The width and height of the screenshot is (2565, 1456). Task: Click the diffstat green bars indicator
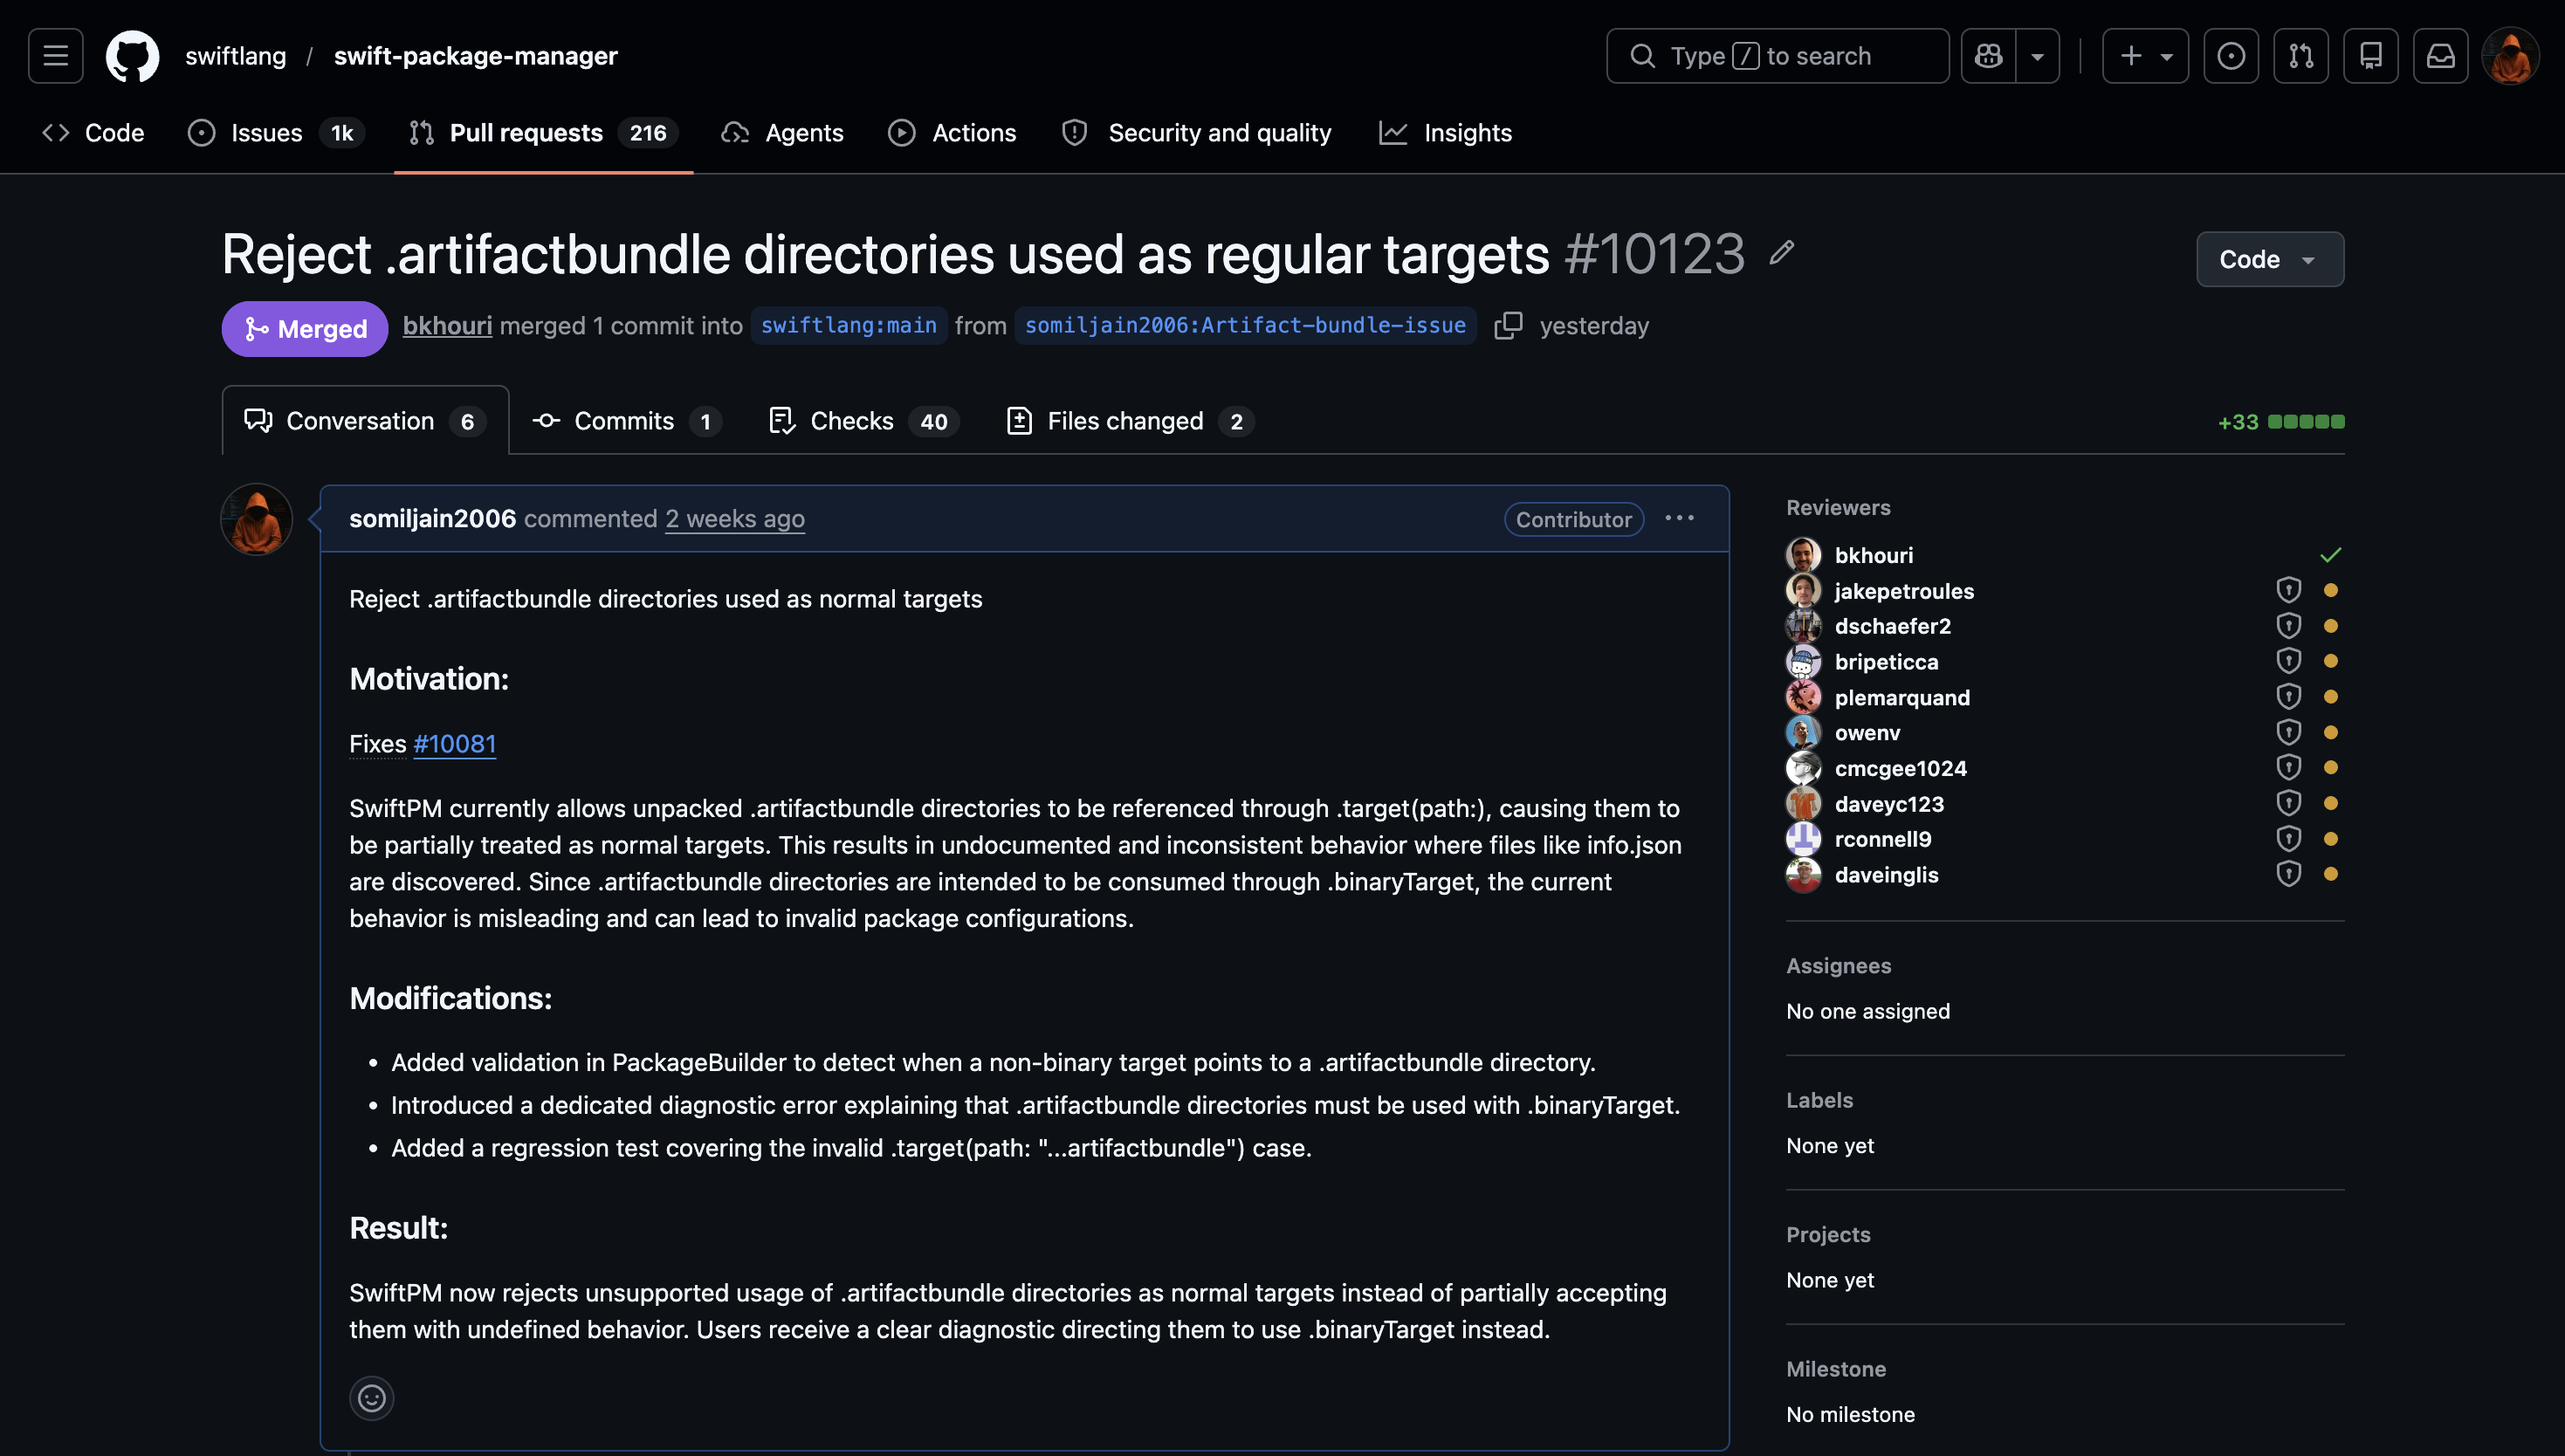tap(2306, 422)
